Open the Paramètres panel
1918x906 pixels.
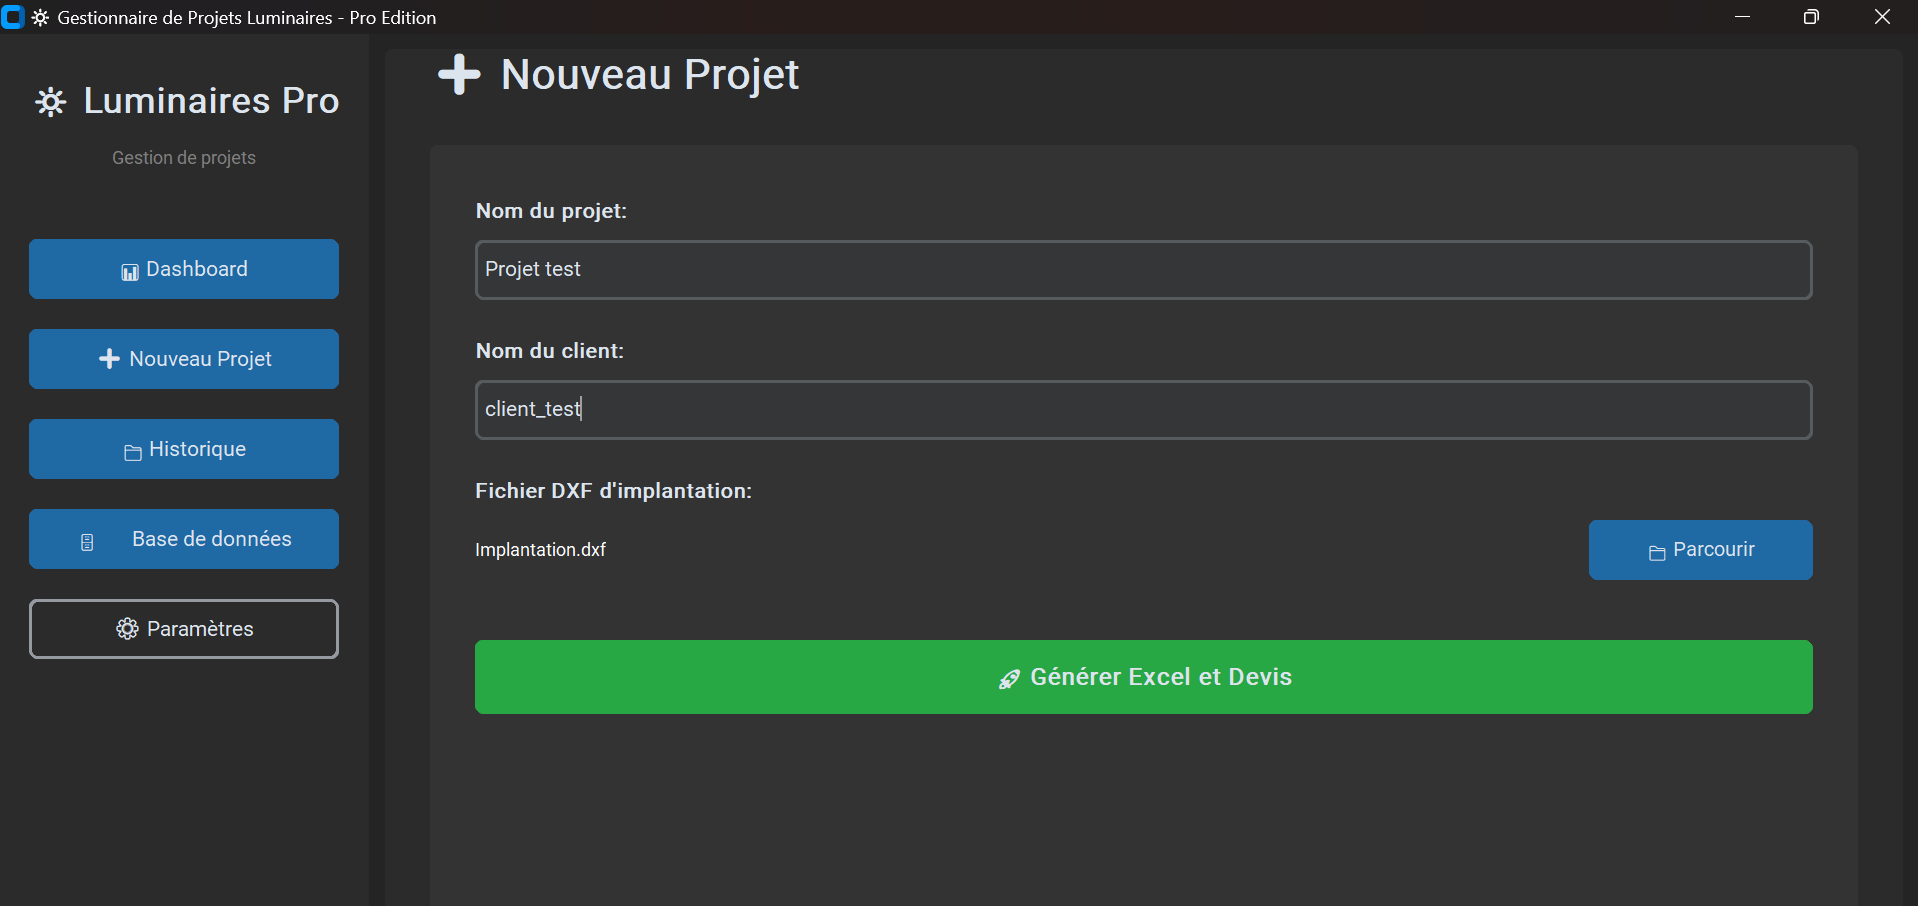183,629
